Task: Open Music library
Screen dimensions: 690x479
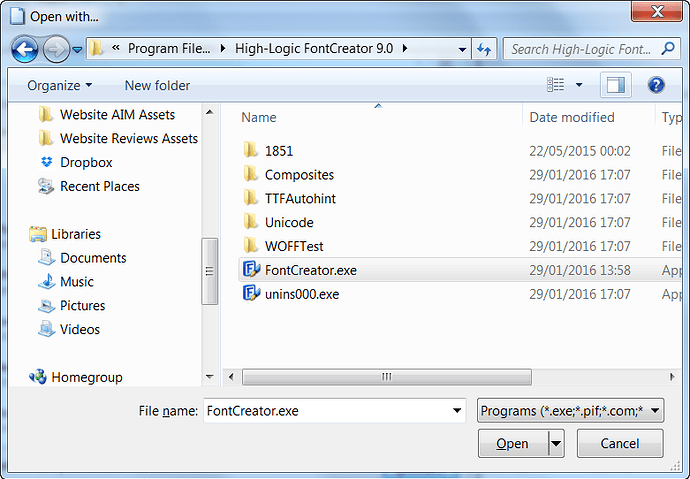Action: click(66, 282)
